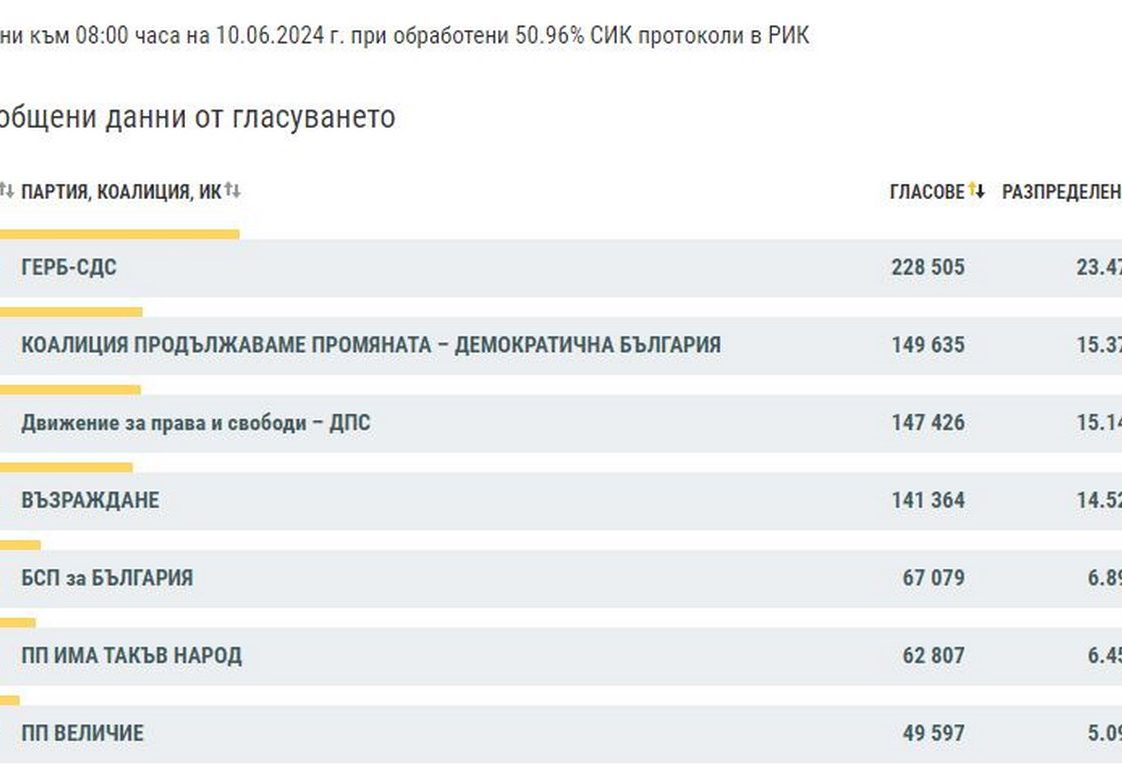Click yellow bar above ВЪЗРАЖДАНЕ row
The width and height of the screenshot is (1122, 768).
[66, 467]
